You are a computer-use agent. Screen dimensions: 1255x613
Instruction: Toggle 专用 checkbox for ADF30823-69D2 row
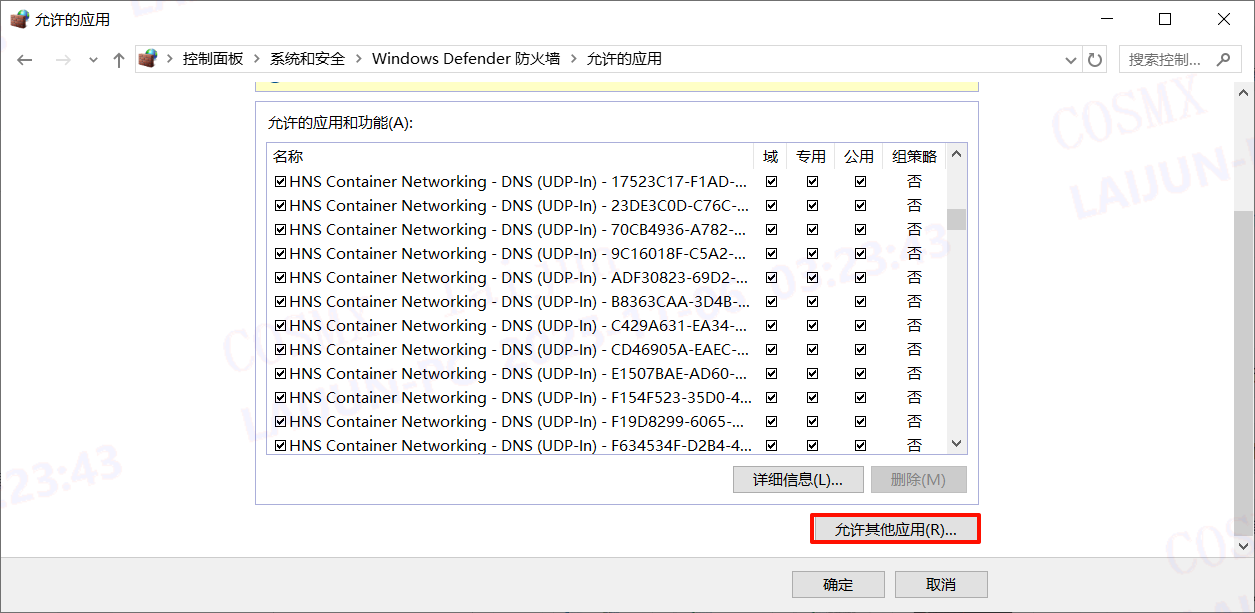point(812,278)
